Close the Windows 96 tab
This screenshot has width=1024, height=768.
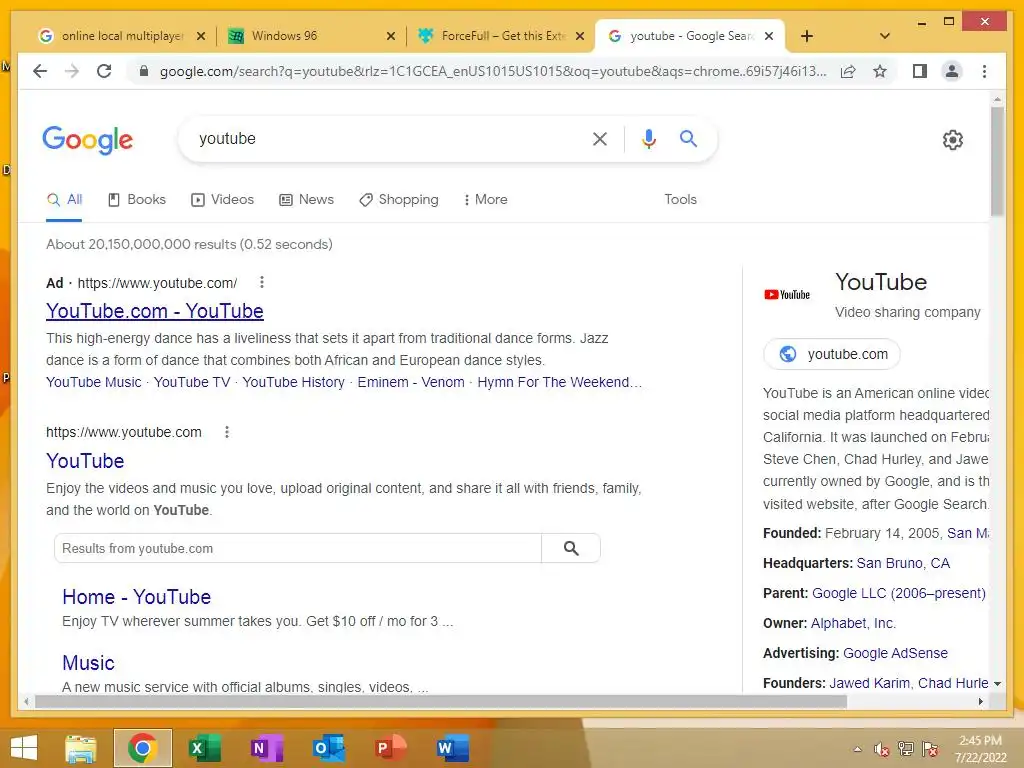click(391, 36)
